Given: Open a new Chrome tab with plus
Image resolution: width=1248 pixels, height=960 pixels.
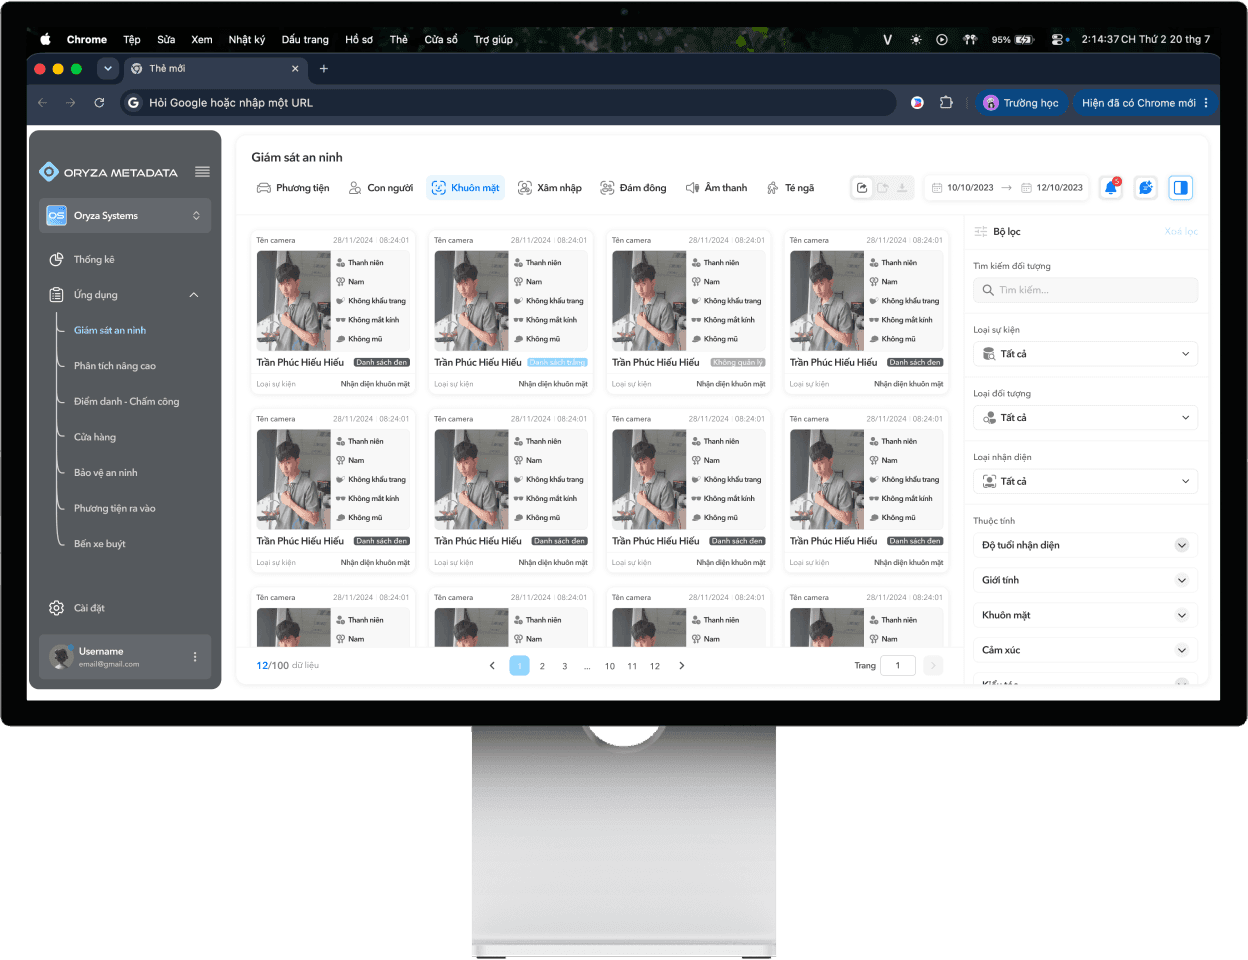Looking at the screenshot, I should [324, 69].
